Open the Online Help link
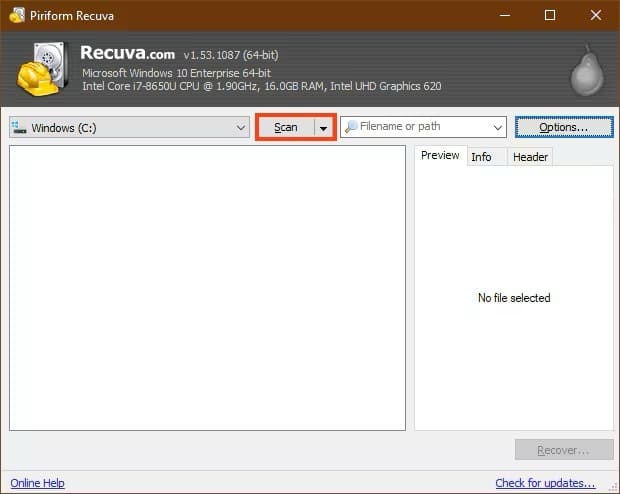 tap(38, 483)
